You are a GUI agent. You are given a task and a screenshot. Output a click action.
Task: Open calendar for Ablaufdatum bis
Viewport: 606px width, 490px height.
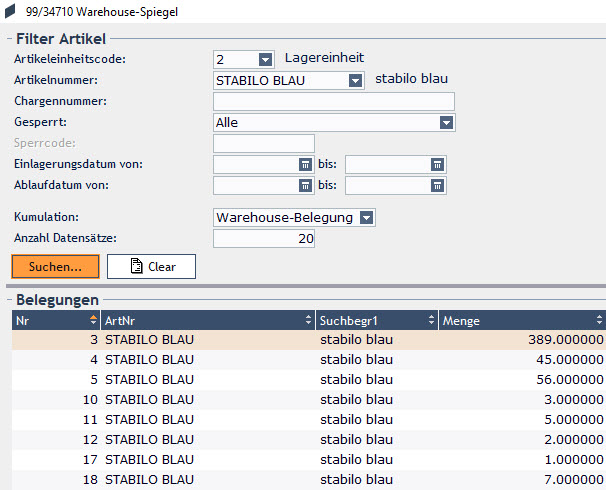coord(437,186)
